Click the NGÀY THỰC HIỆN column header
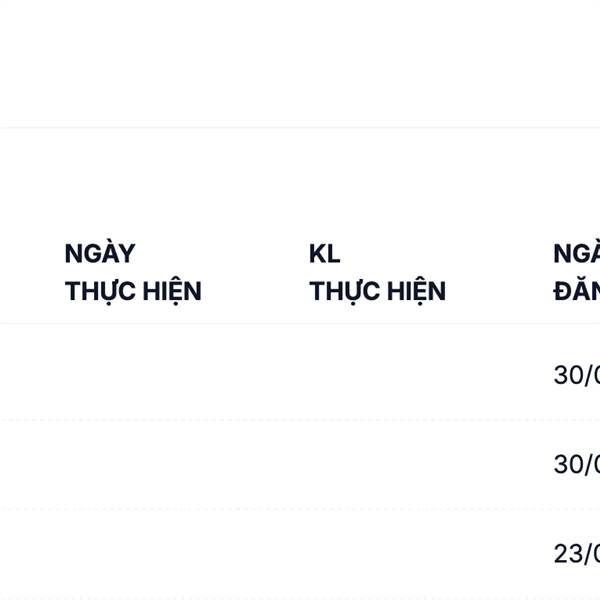Viewport: 600px width, 600px height. coord(133,272)
